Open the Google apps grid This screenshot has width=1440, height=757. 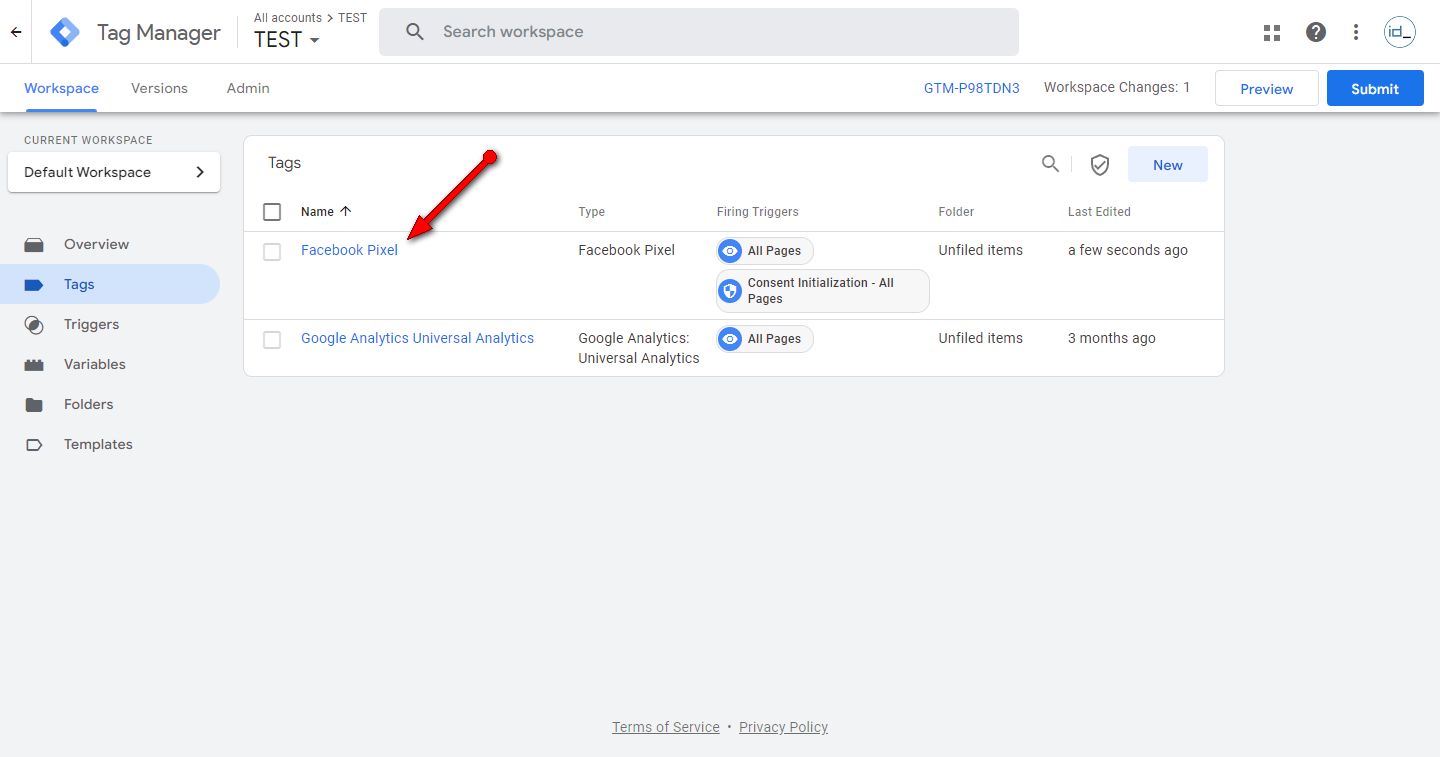point(1272,32)
